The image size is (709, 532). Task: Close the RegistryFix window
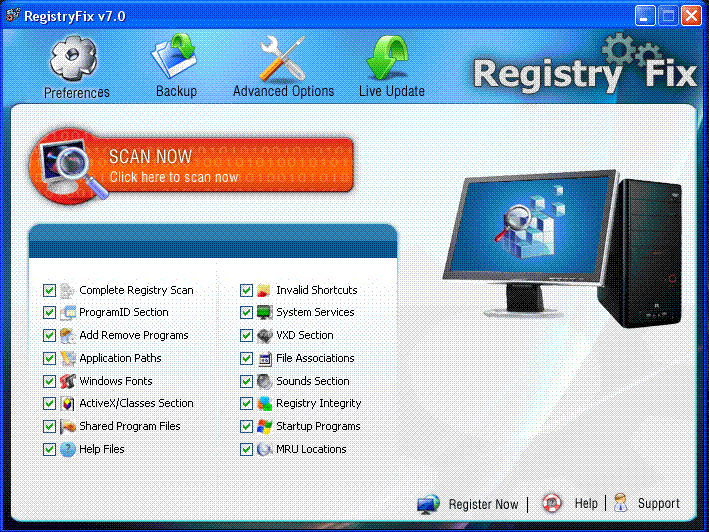pos(691,16)
